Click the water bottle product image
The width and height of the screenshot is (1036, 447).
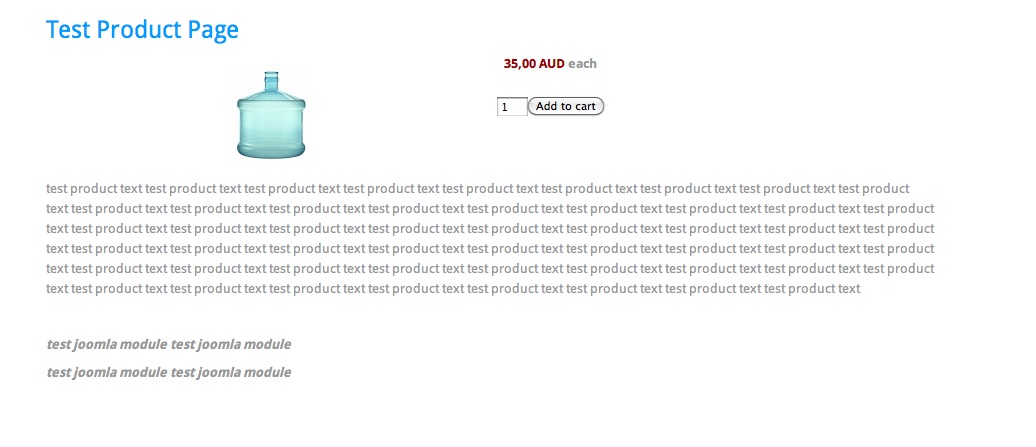271,114
